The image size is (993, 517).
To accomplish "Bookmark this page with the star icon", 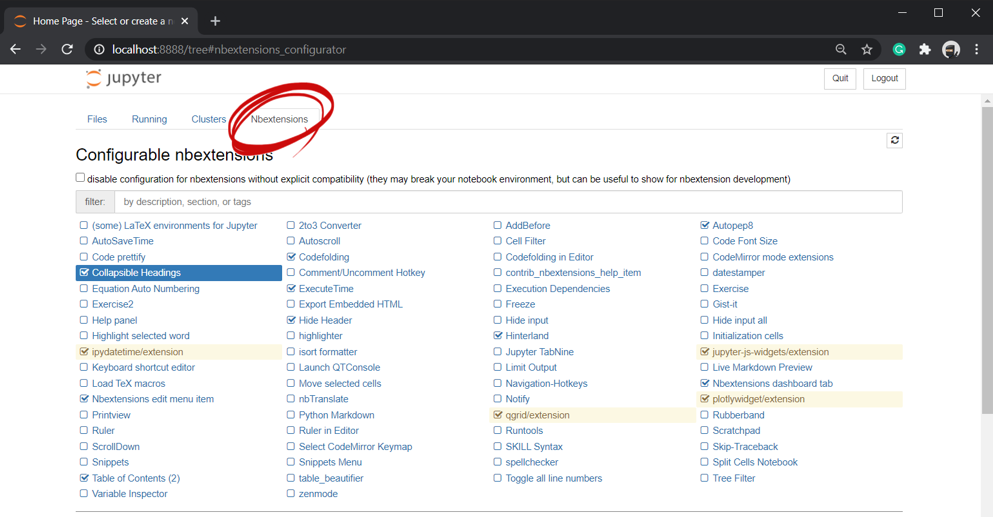I will coord(867,49).
